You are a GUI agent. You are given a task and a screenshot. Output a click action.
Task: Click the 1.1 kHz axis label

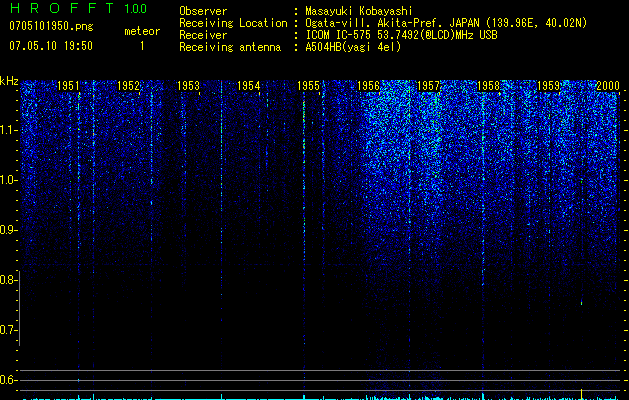(x=8, y=130)
